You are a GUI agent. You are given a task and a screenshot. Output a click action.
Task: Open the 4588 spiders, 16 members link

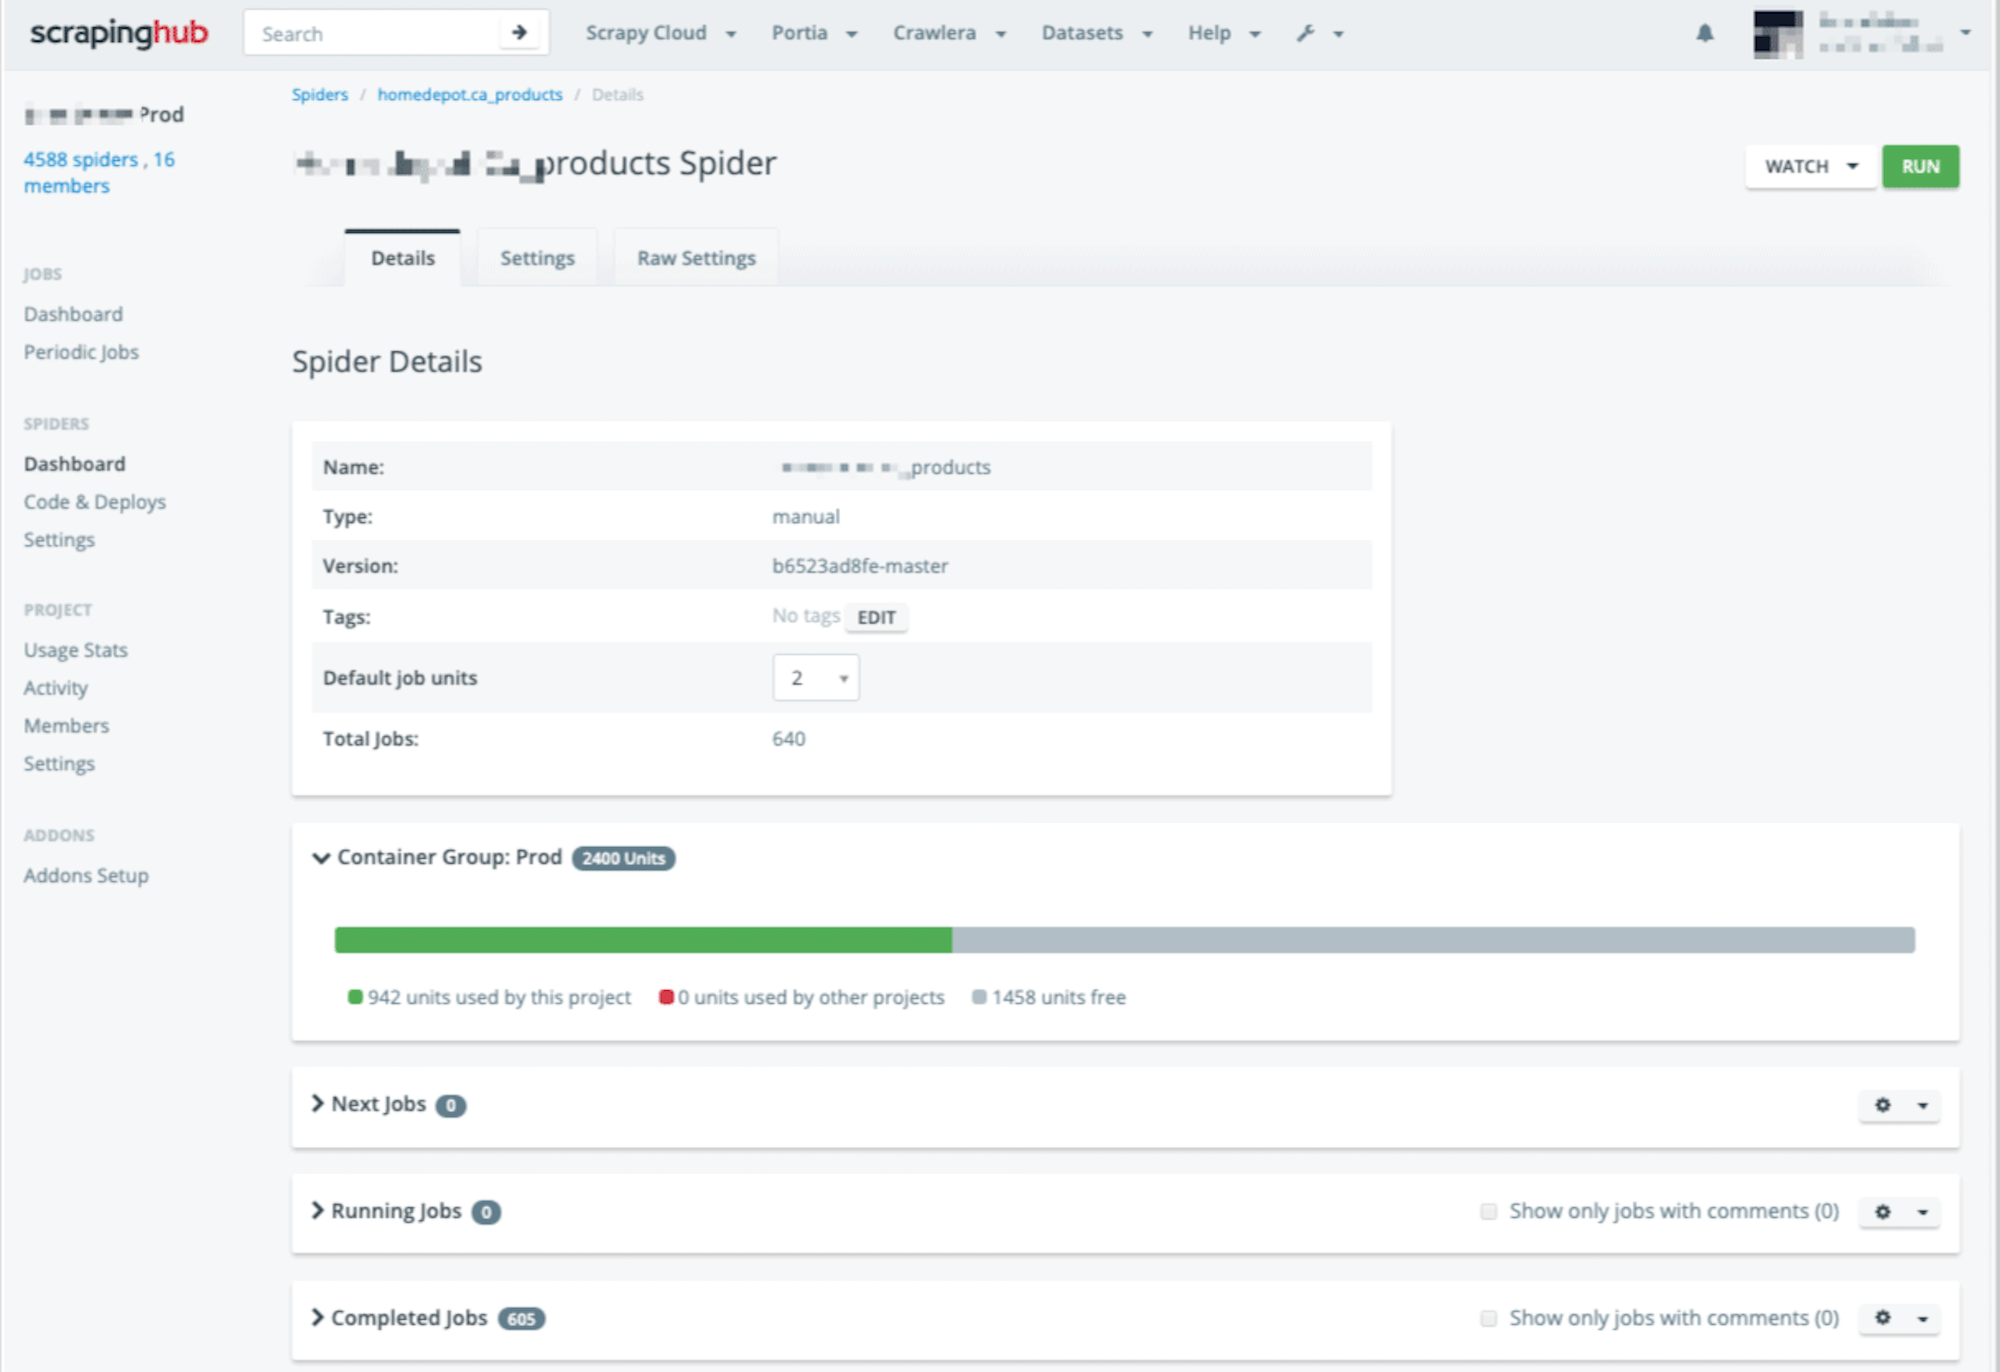tap(99, 173)
